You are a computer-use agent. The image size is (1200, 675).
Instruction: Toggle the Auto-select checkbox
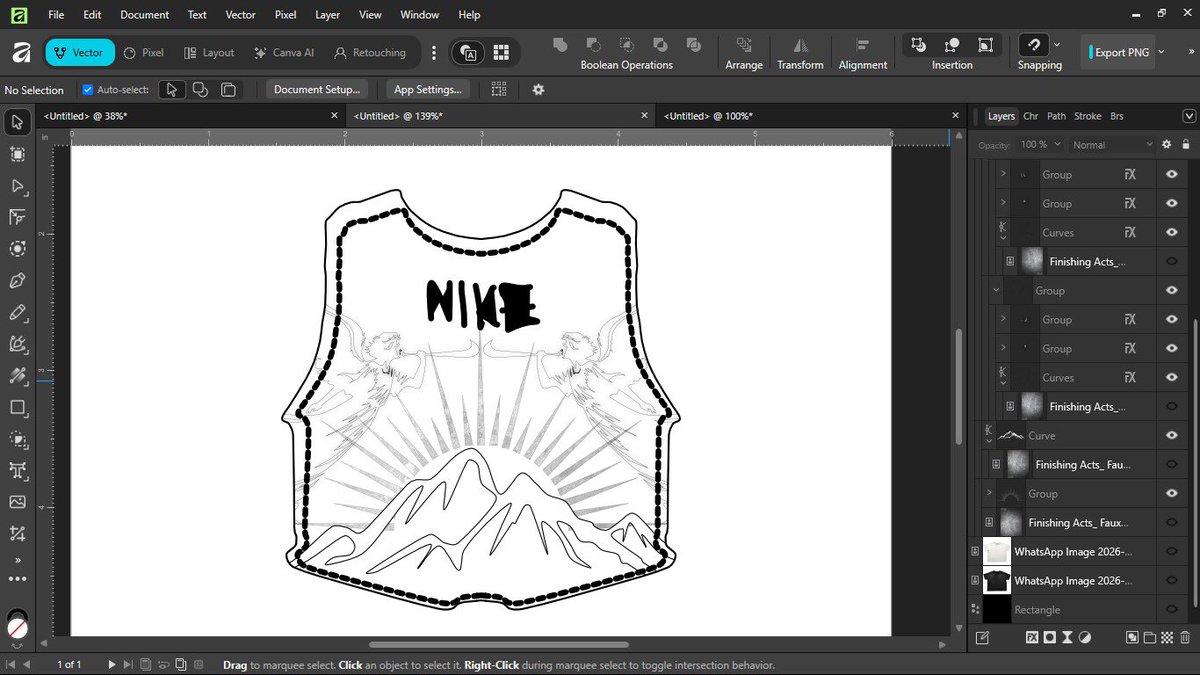pyautogui.click(x=88, y=89)
